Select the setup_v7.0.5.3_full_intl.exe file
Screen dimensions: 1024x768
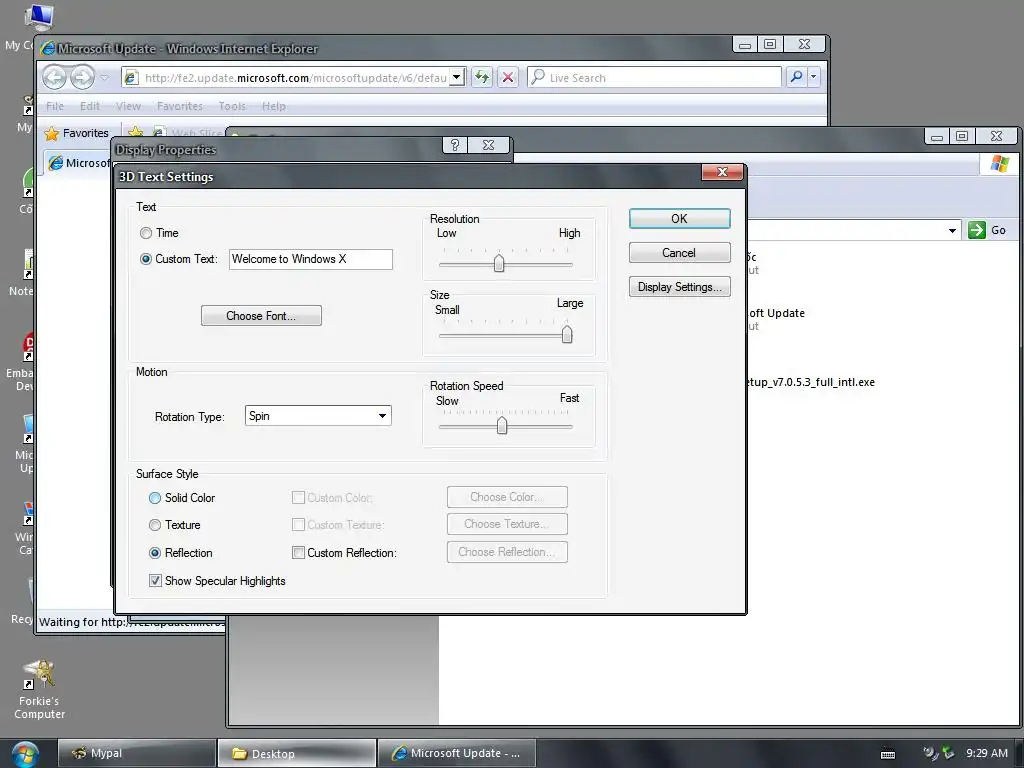(x=810, y=382)
